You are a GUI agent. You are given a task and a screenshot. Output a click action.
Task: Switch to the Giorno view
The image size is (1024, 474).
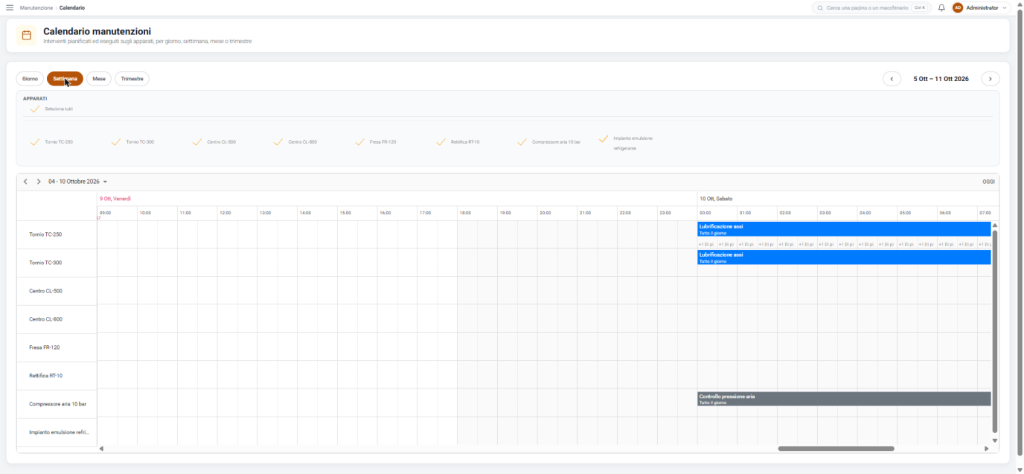click(30, 78)
